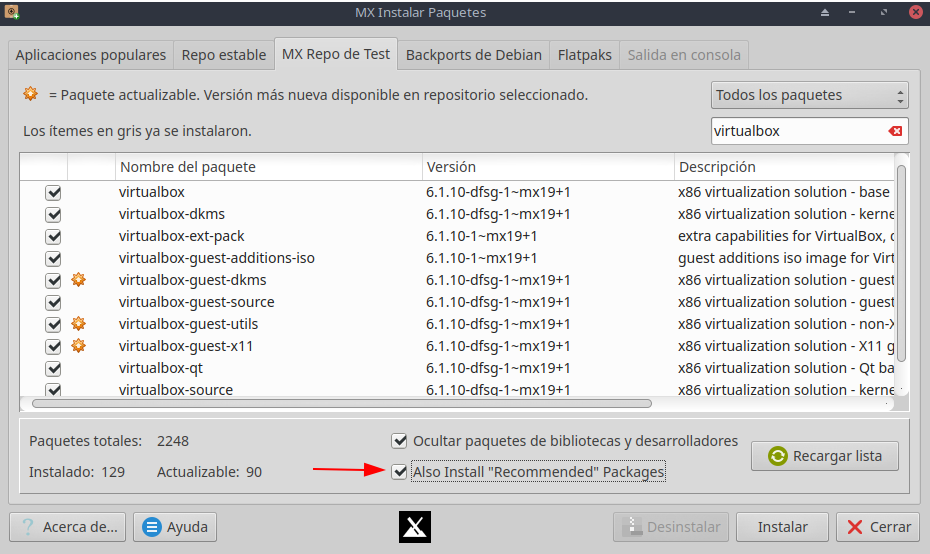Toggle Also Install Recommended Packages checkbox
Image resolution: width=930 pixels, height=554 pixels.
399,472
